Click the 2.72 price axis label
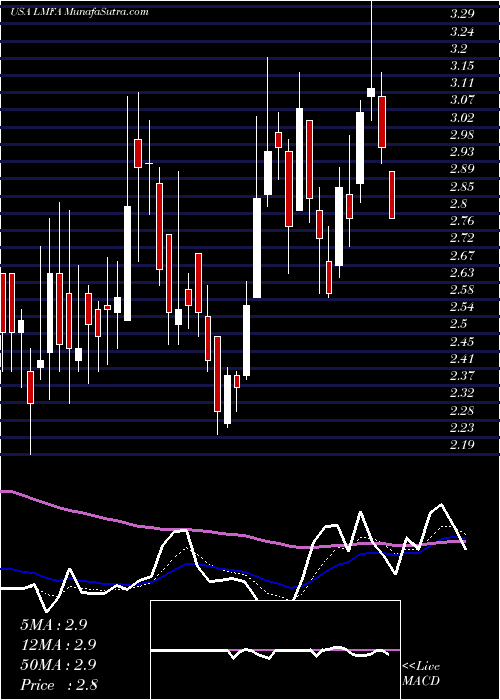This screenshot has width=500, height=700. [x=461, y=238]
